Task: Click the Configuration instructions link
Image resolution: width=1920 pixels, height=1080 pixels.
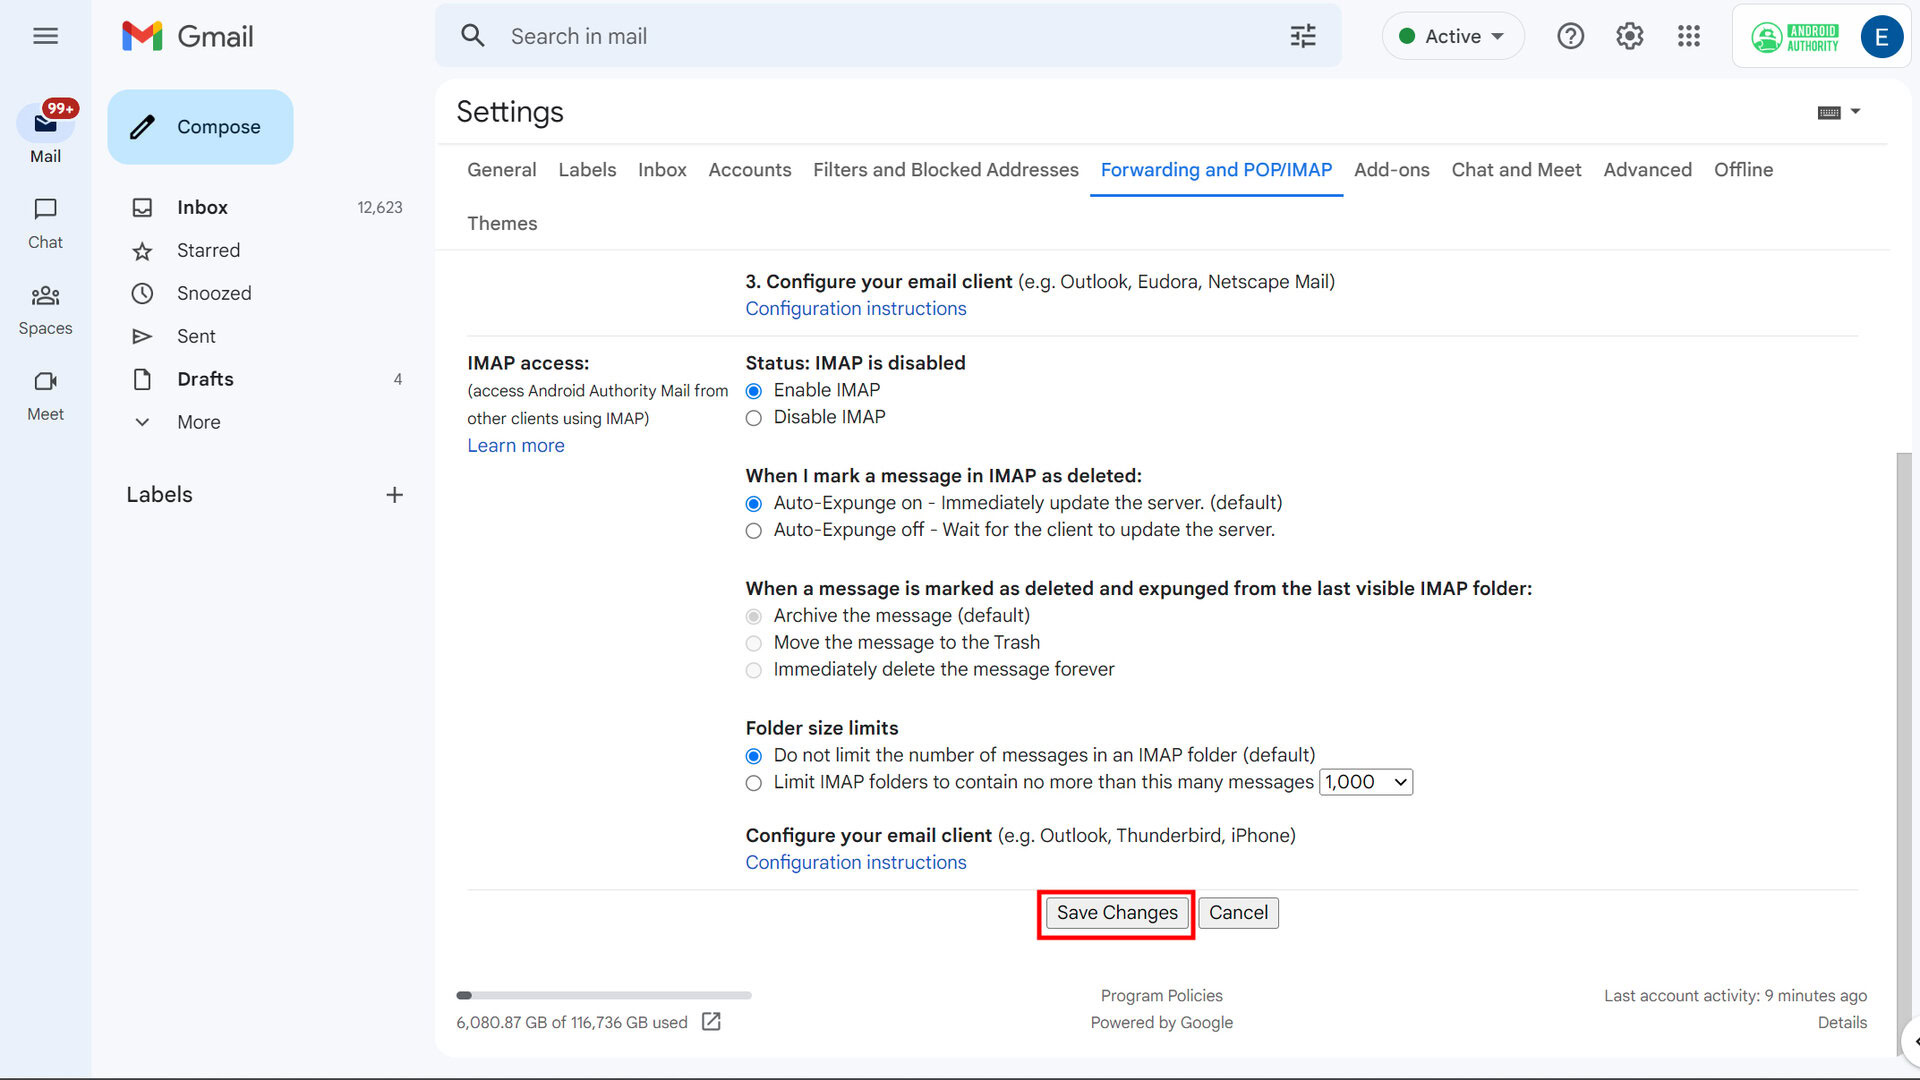Action: [x=856, y=862]
